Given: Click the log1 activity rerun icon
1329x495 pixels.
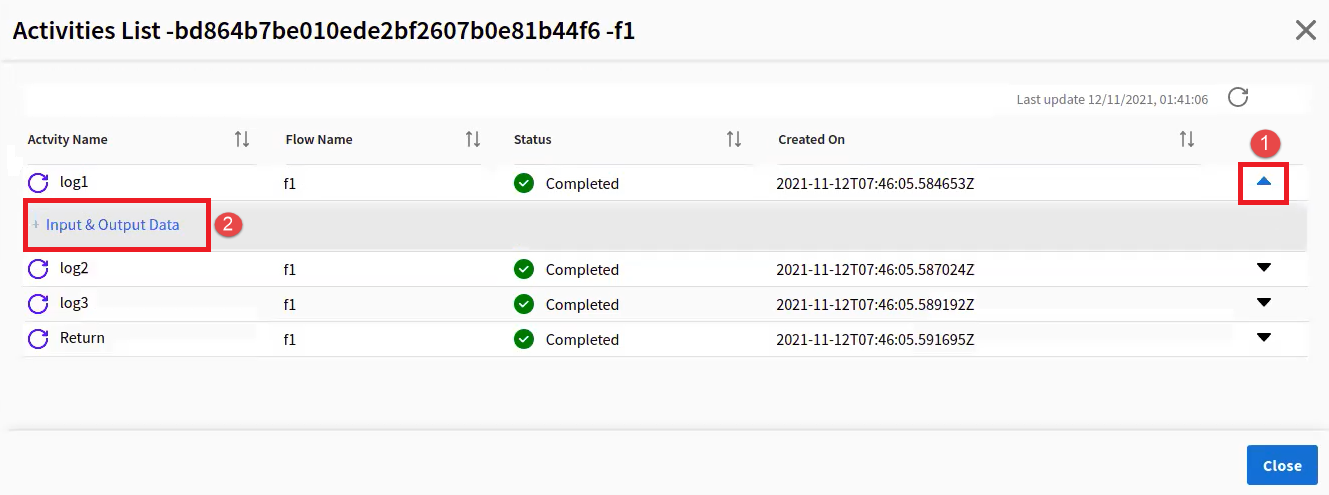Looking at the screenshot, I should click(x=38, y=183).
